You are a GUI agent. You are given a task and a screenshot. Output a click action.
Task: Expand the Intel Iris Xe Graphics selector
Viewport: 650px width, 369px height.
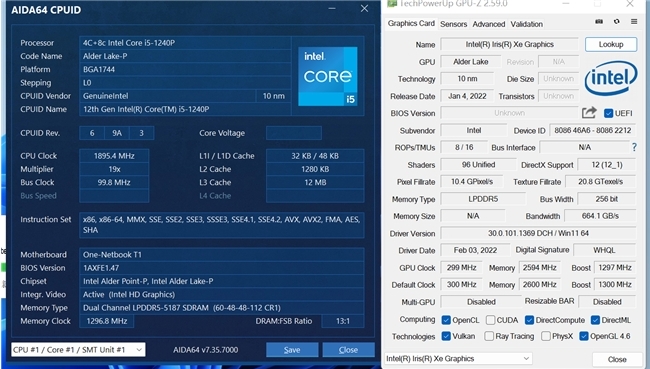458,359
